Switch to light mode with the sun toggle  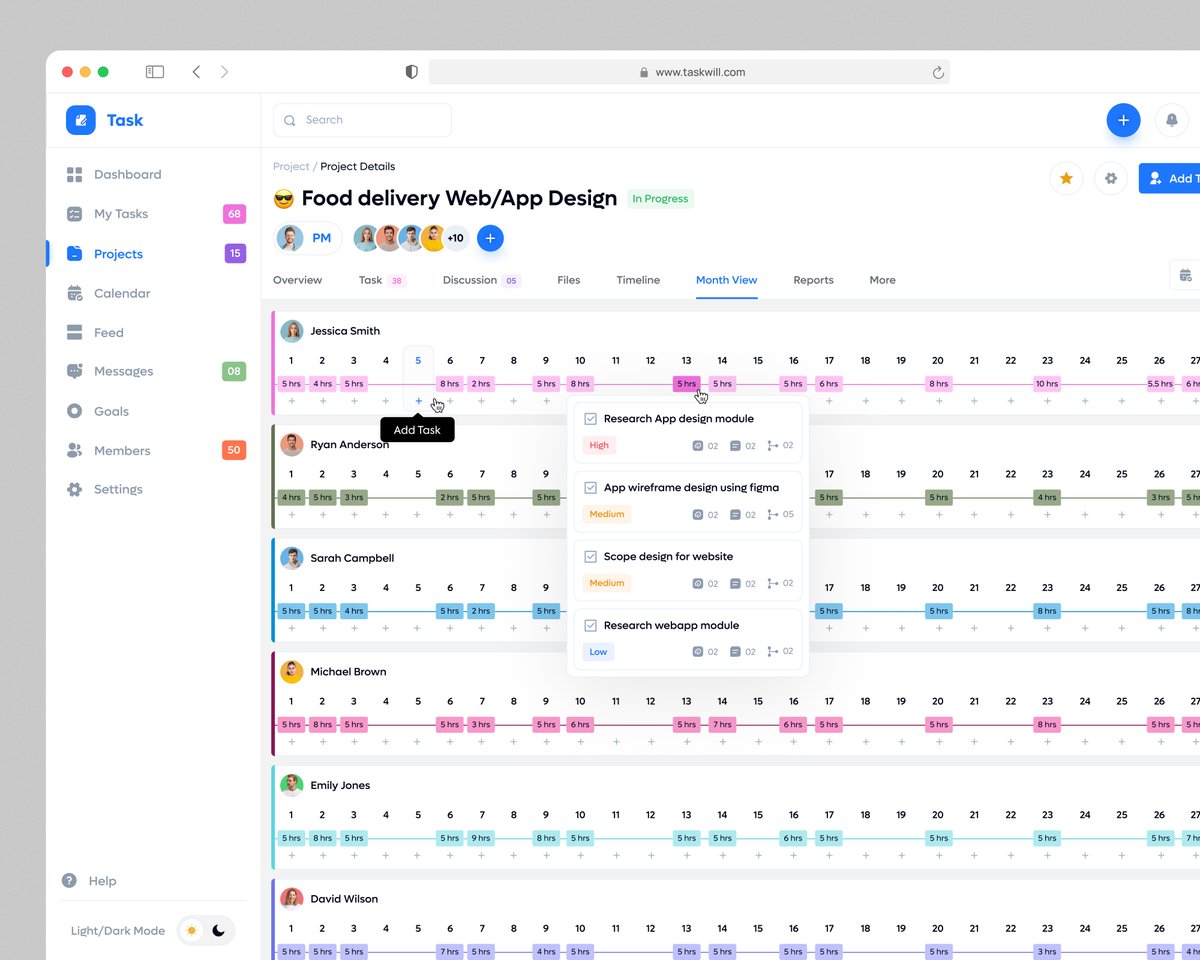(x=192, y=931)
